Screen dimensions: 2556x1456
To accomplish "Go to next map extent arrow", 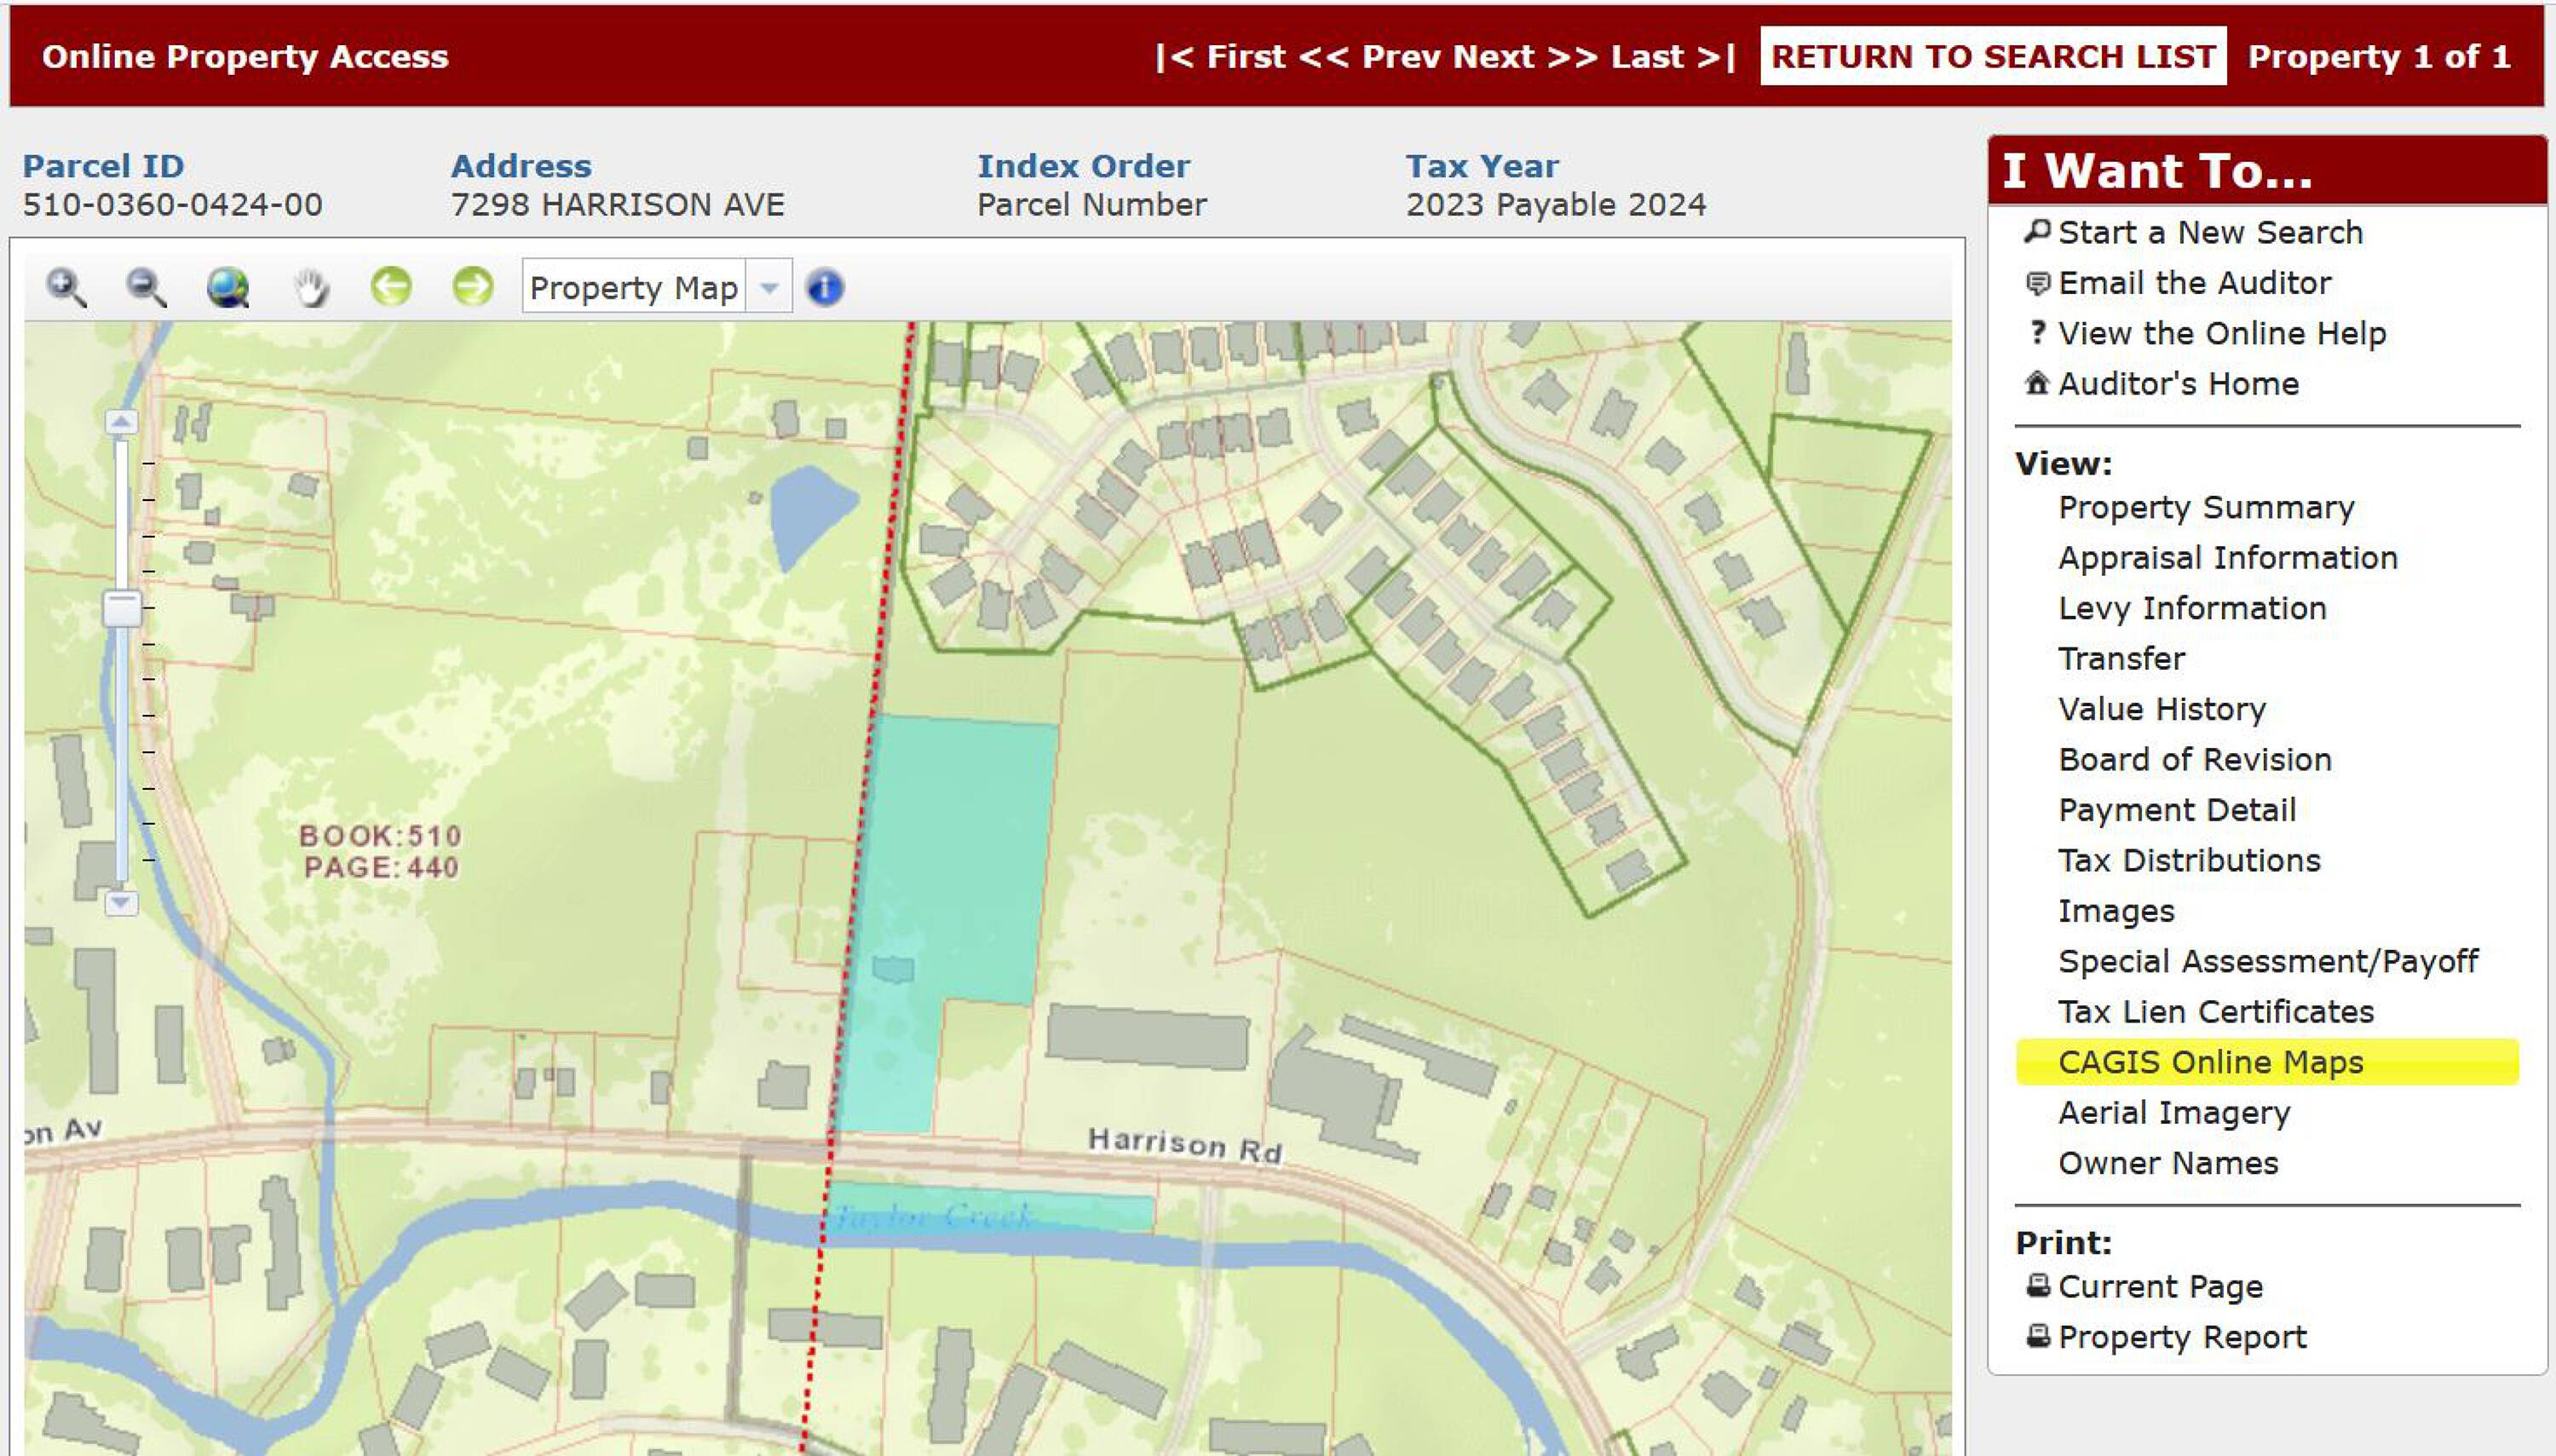I will [472, 287].
